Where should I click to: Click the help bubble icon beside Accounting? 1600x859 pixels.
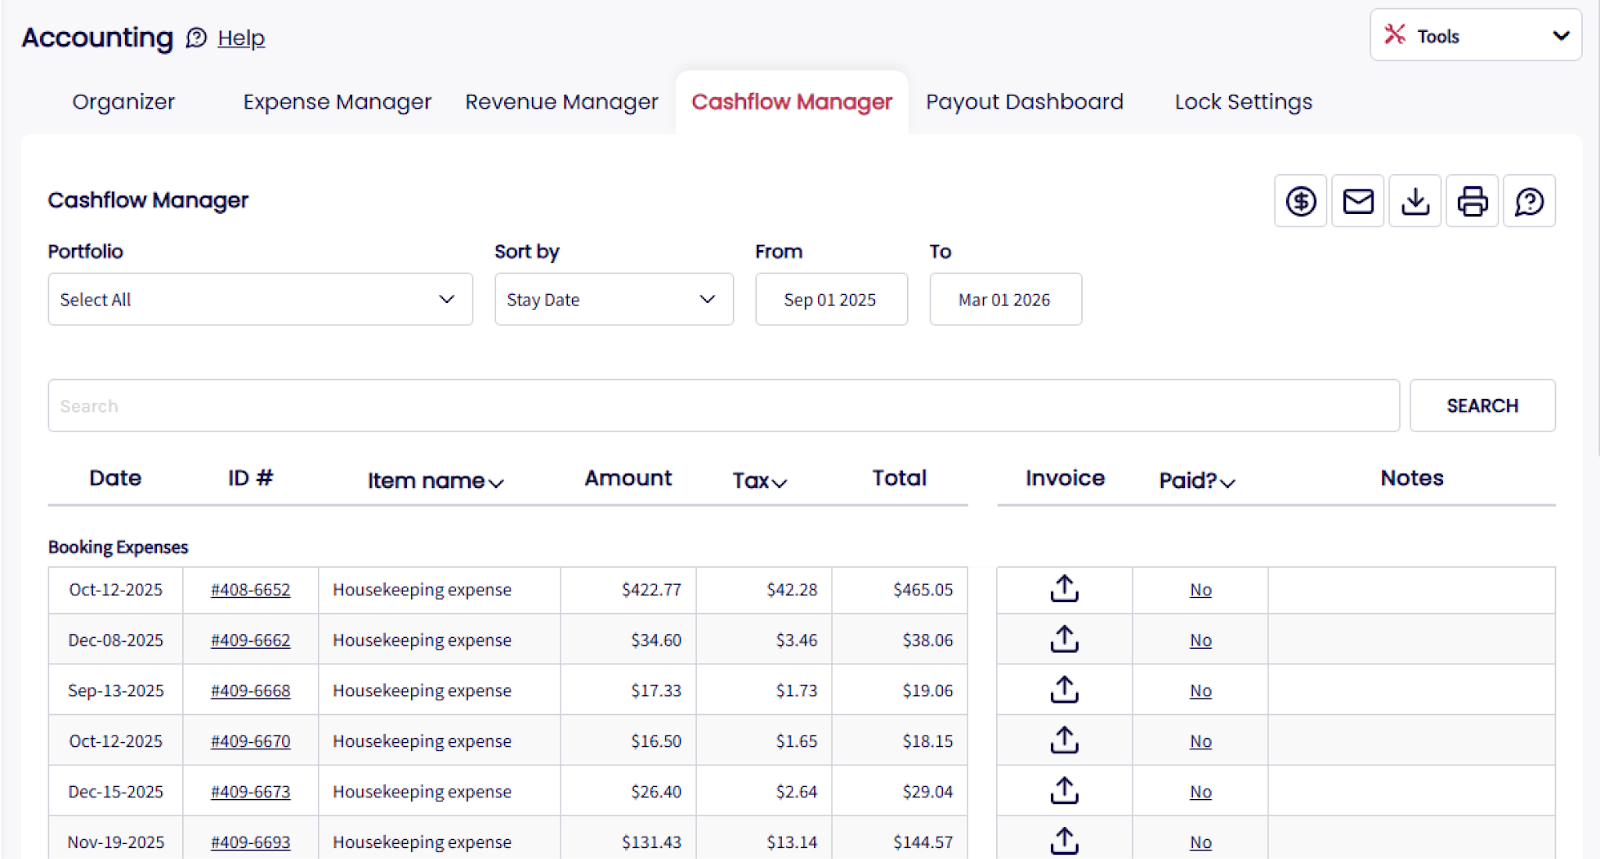(x=197, y=38)
